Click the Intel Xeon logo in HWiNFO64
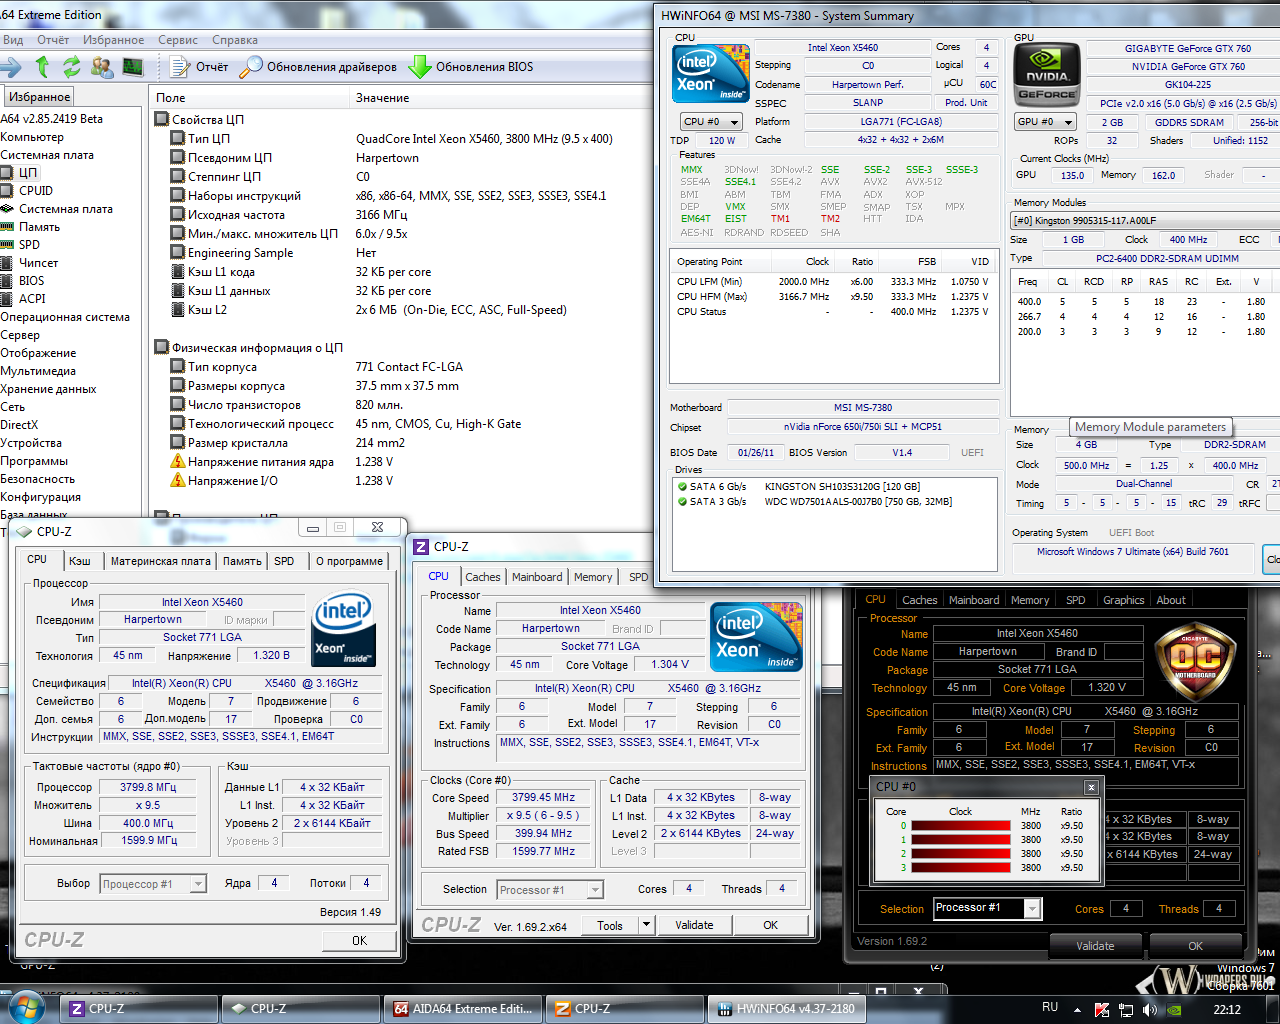 [x=712, y=73]
